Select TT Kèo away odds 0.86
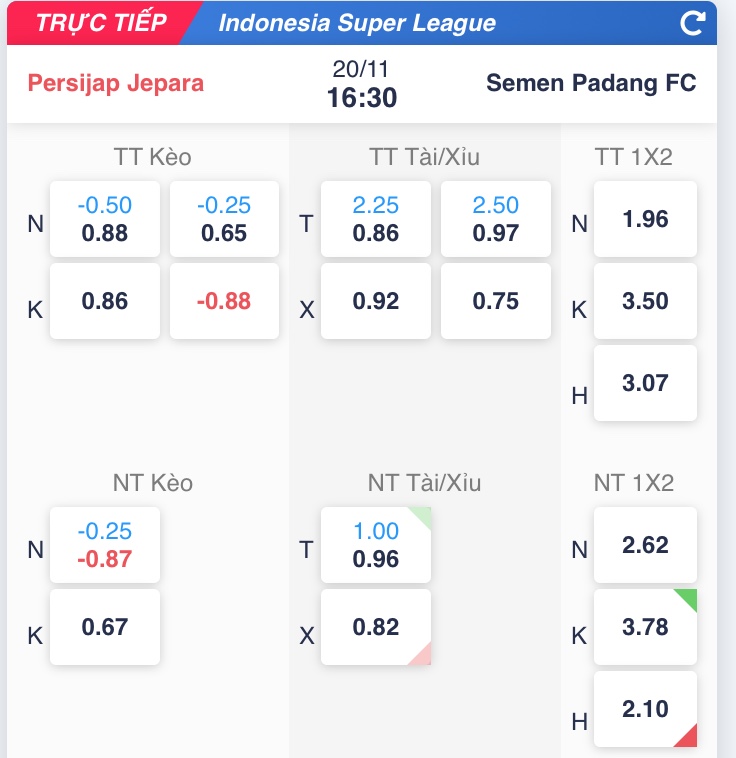 (104, 301)
